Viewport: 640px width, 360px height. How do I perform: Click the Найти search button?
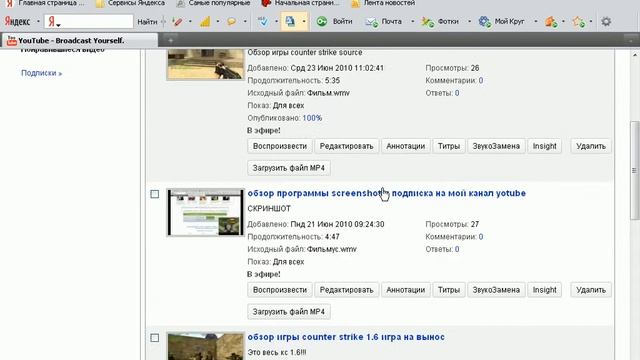pyautogui.click(x=147, y=22)
